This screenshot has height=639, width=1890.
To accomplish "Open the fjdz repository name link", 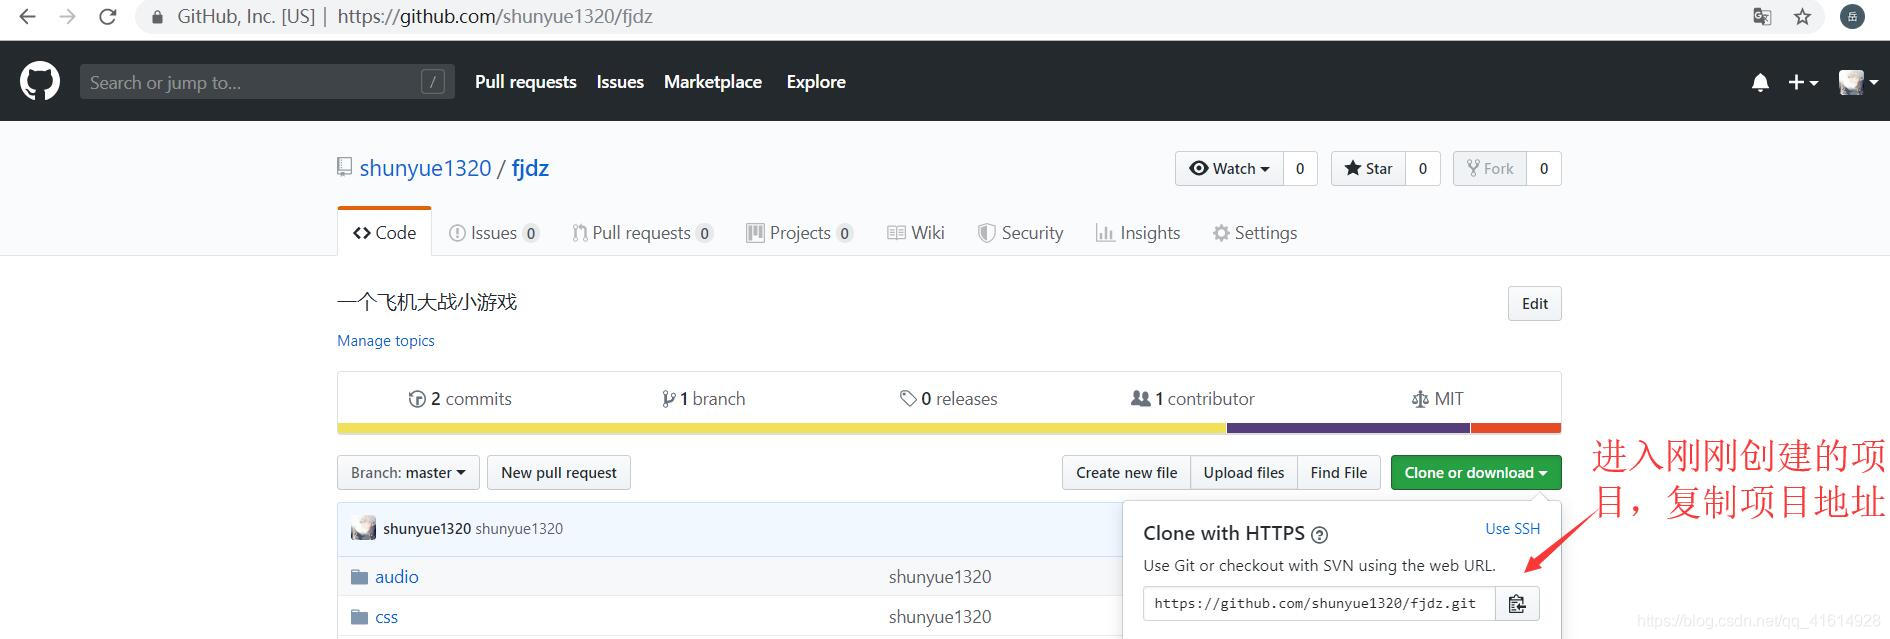I will [530, 168].
